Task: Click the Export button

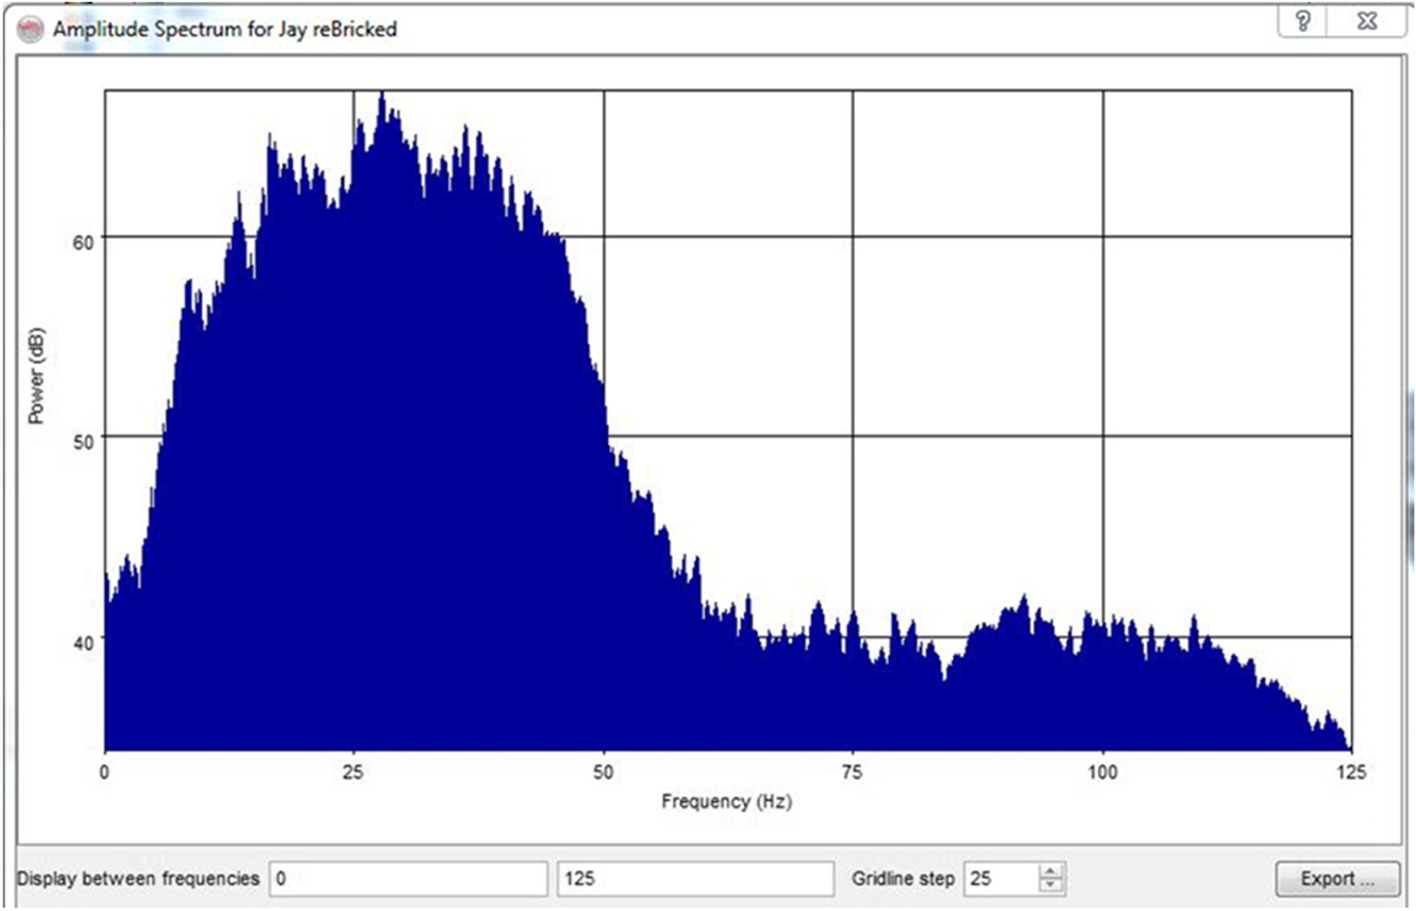Action: tap(1337, 879)
